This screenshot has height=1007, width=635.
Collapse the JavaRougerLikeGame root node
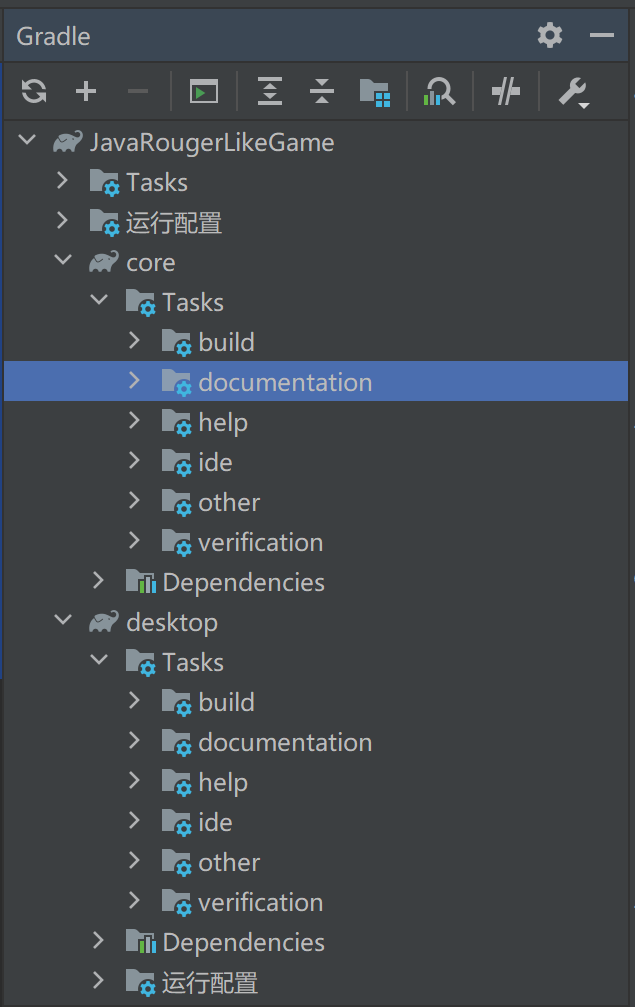click(28, 142)
